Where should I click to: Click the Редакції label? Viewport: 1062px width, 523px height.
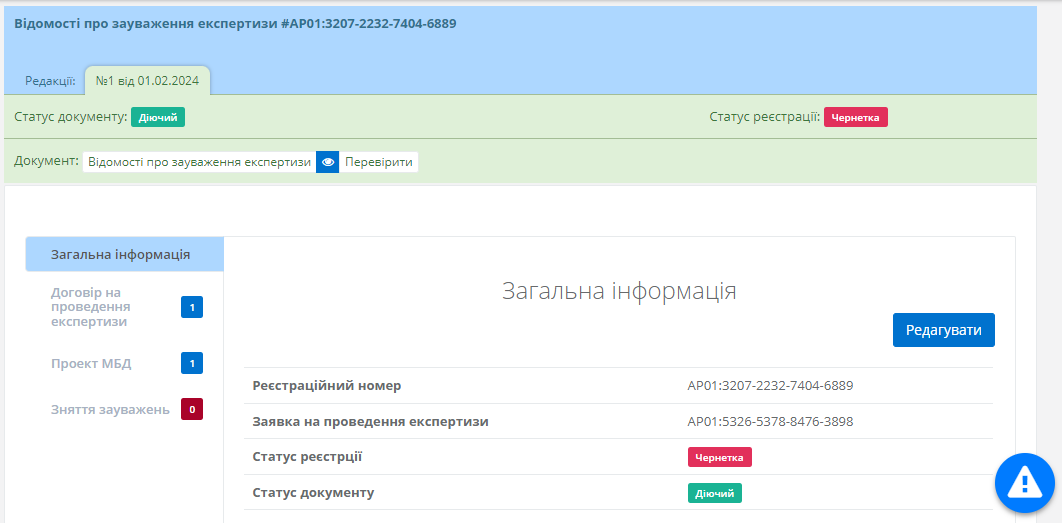pyautogui.click(x=50, y=81)
